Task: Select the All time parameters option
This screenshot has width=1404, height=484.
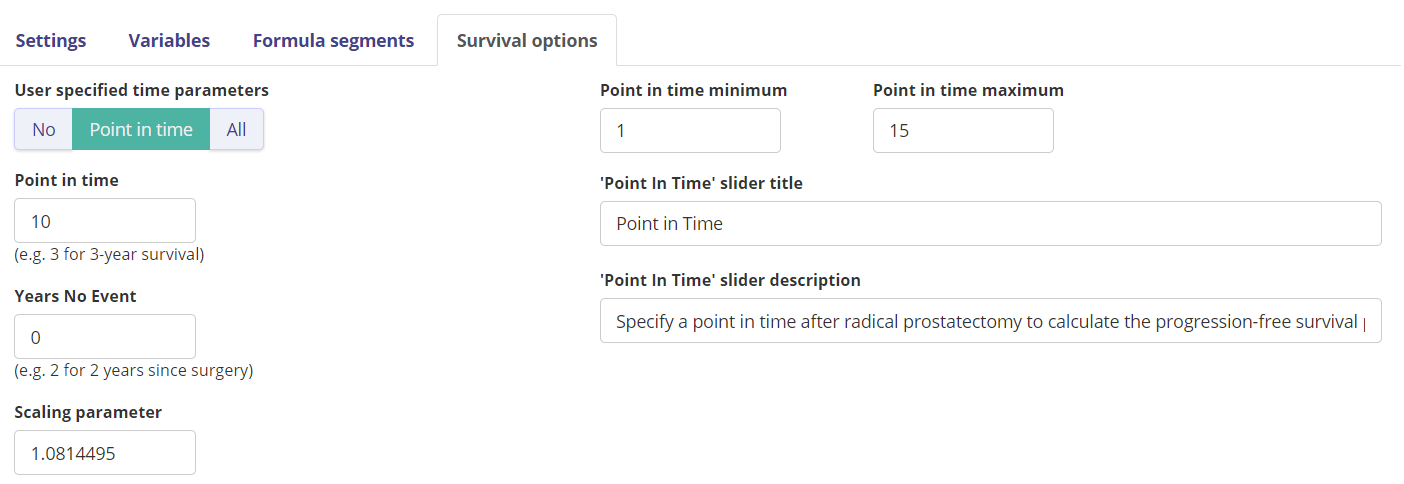Action: [x=236, y=129]
